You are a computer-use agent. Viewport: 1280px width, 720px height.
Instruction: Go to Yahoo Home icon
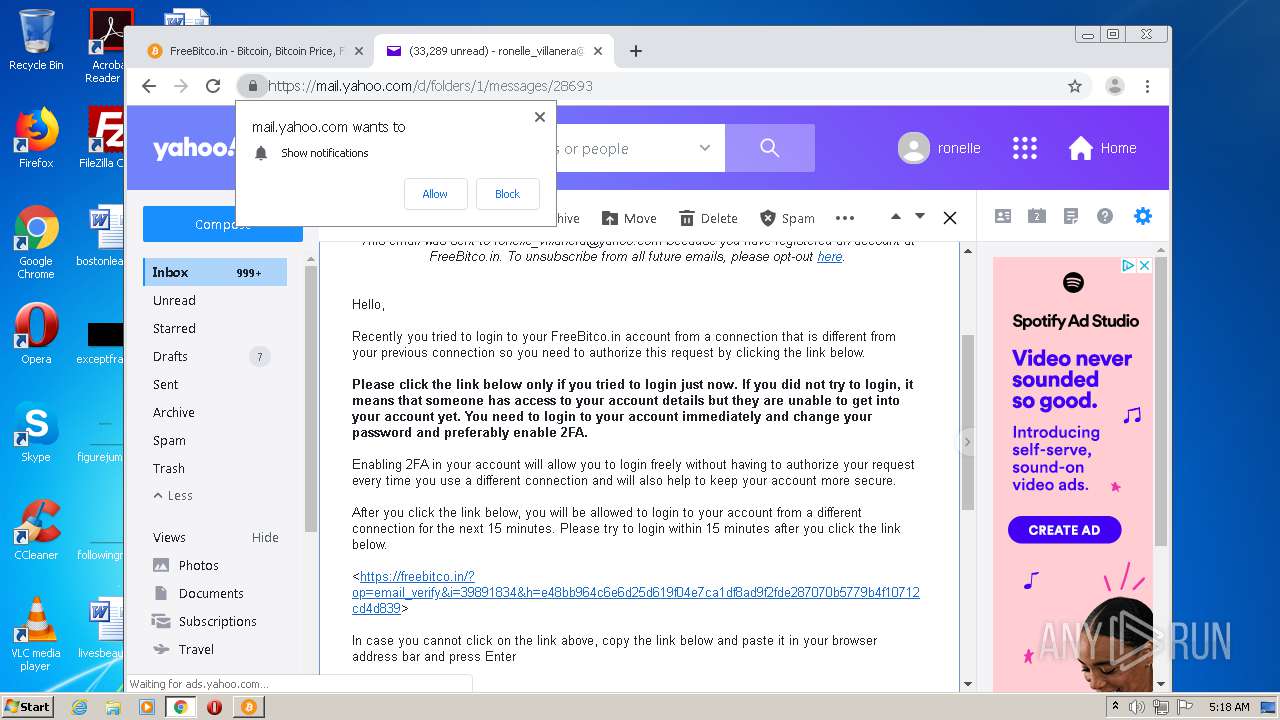1081,148
